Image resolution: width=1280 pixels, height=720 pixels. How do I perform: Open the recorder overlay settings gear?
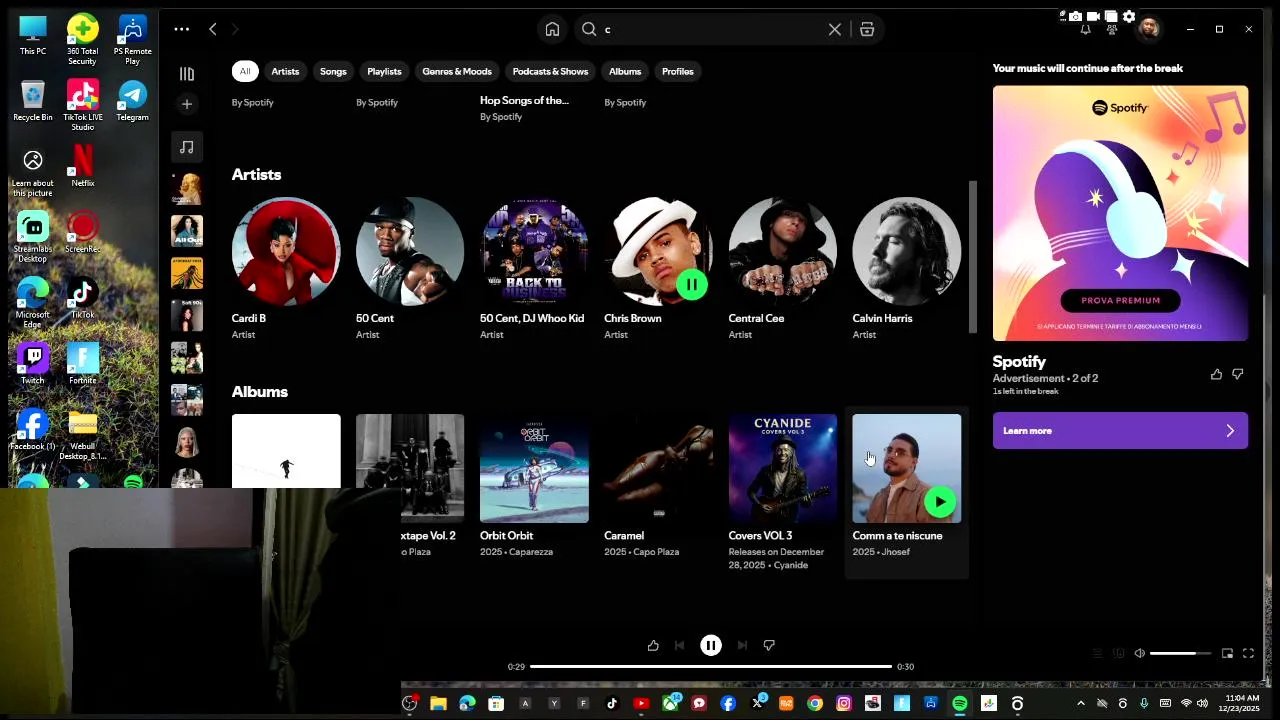point(1129,16)
